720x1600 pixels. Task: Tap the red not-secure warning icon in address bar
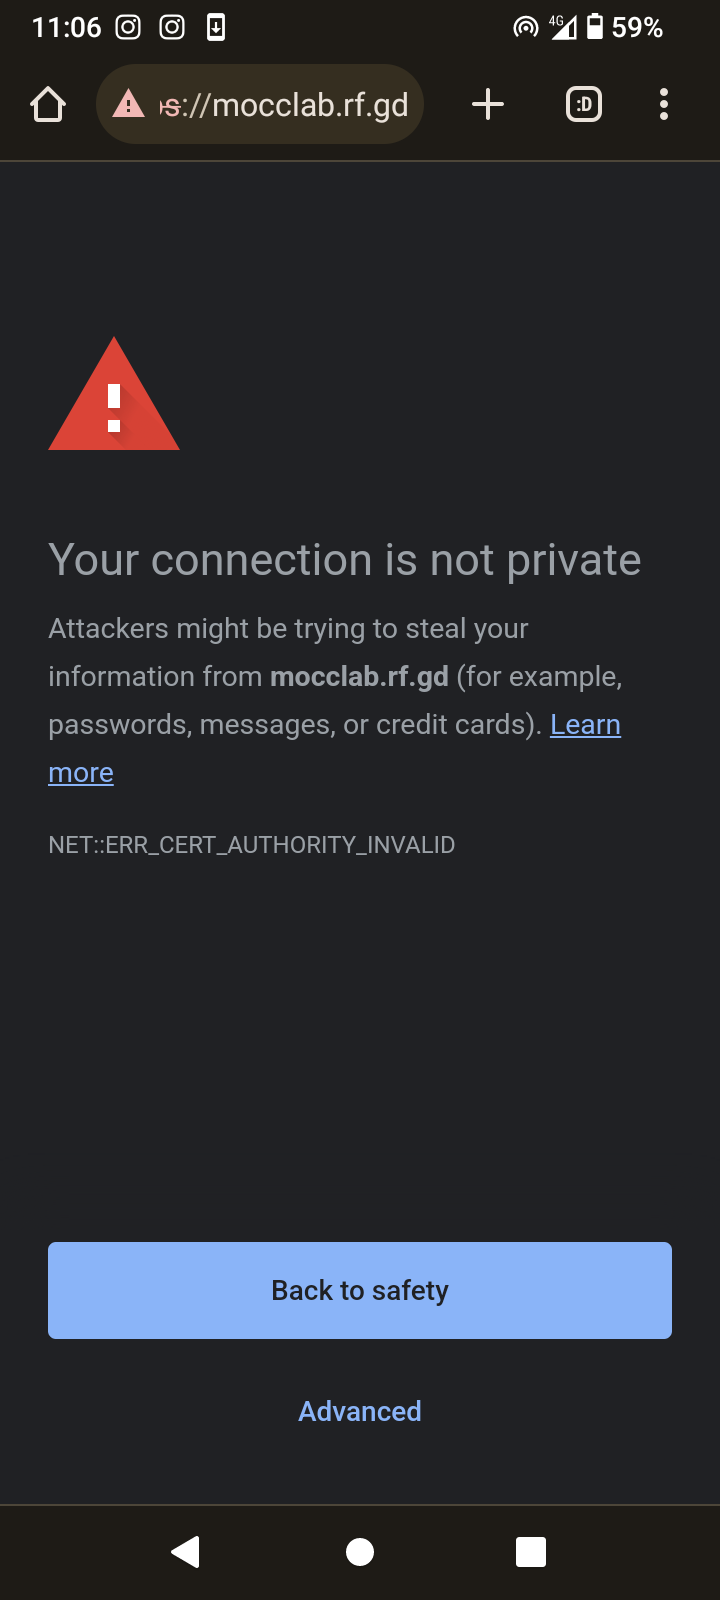tap(128, 104)
